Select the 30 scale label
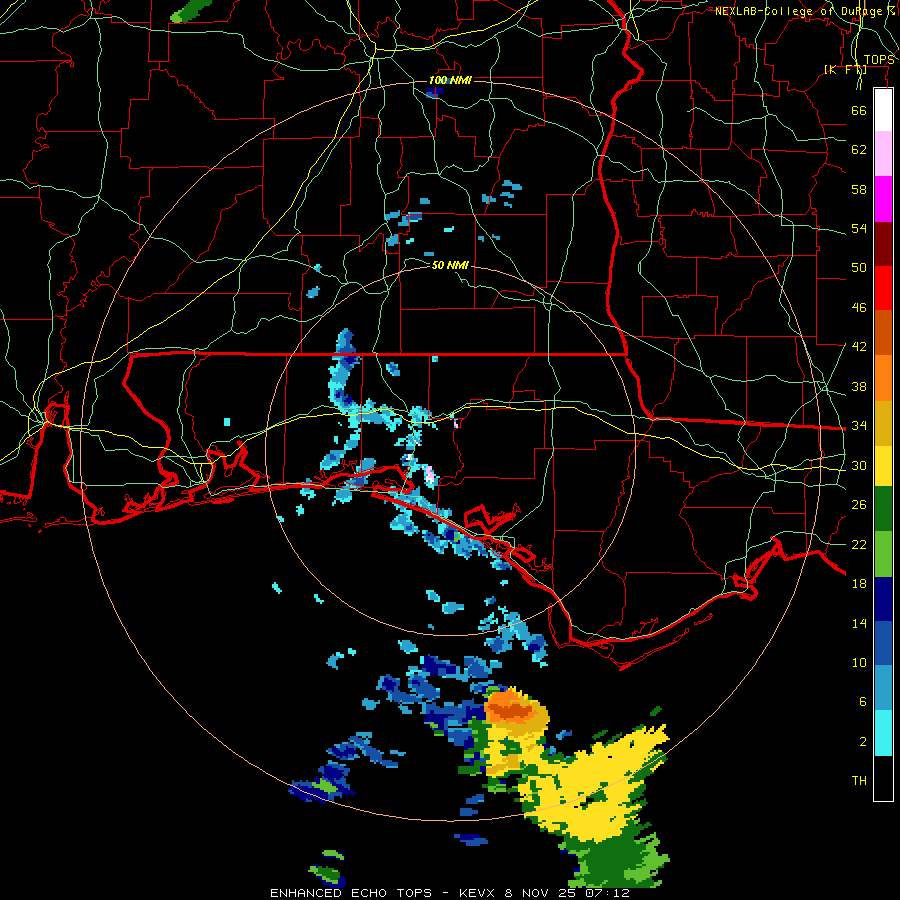900x900 pixels. [859, 465]
